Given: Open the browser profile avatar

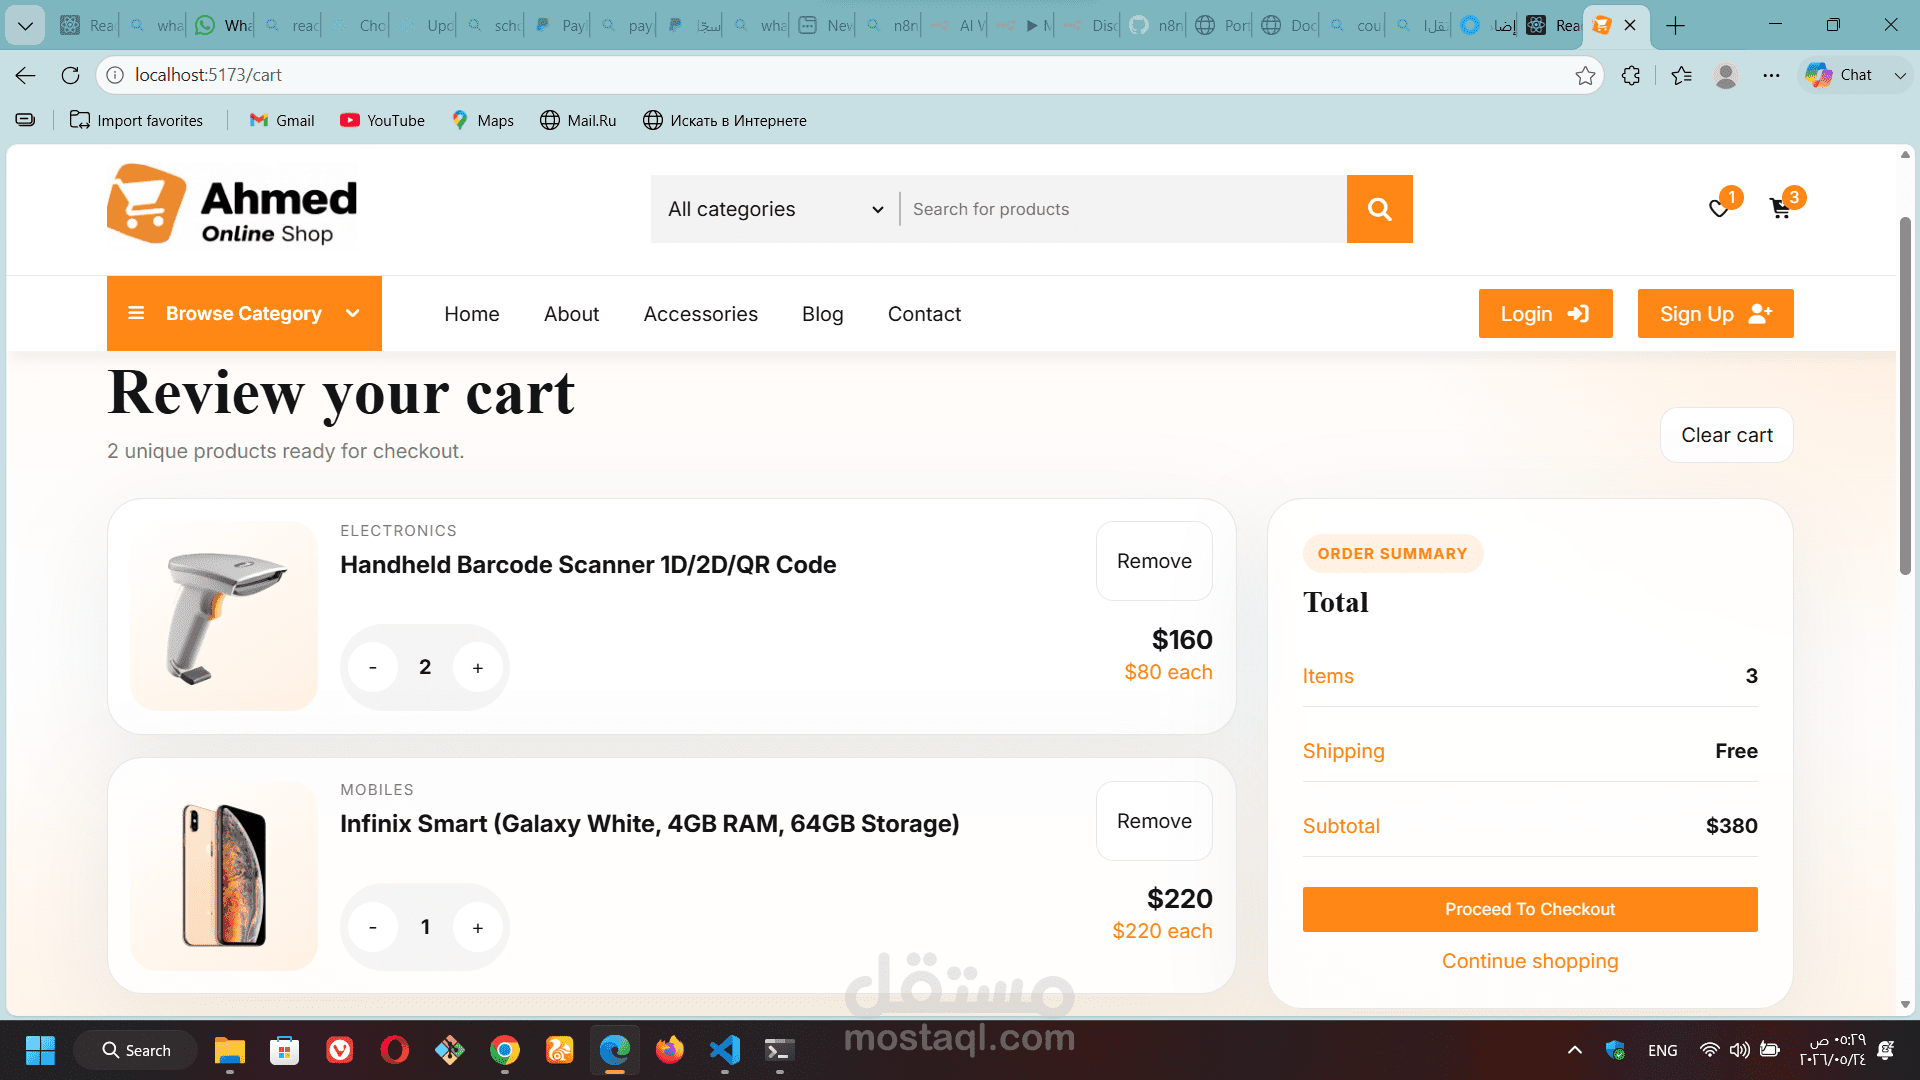Looking at the screenshot, I should 1725,75.
